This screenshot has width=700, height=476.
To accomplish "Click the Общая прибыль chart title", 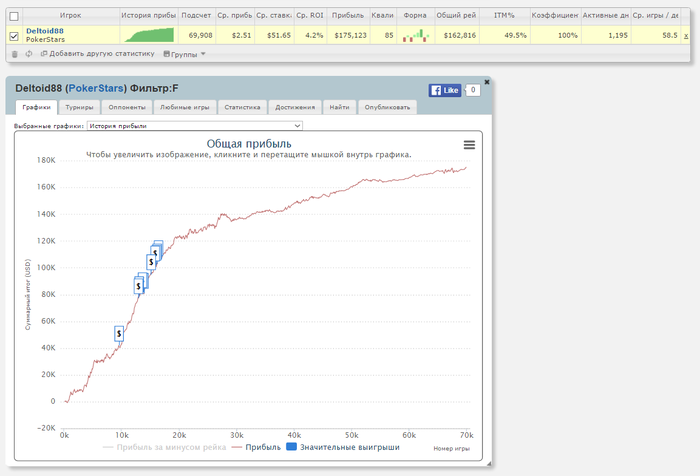I will [249, 144].
